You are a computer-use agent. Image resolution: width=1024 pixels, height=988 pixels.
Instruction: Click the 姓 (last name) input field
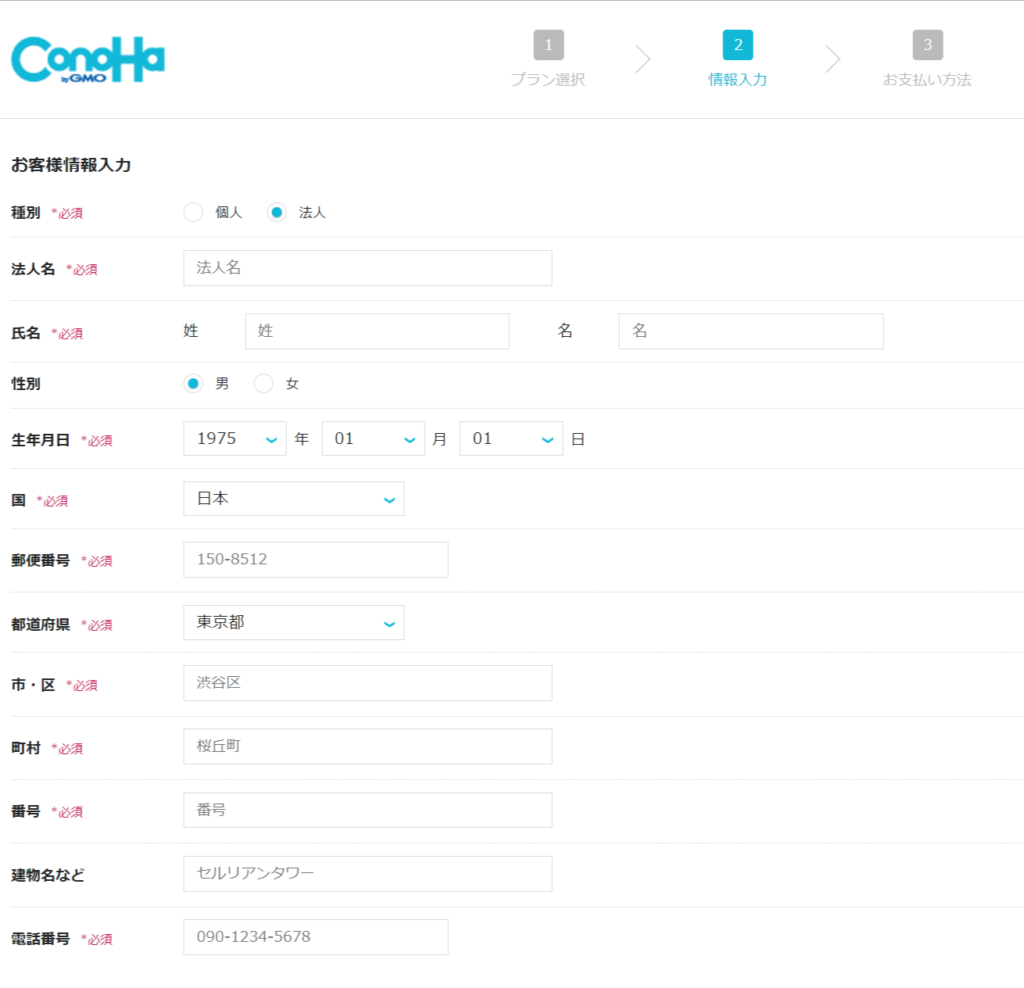pos(377,331)
